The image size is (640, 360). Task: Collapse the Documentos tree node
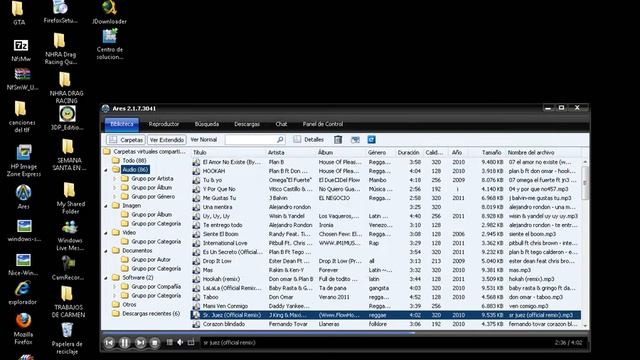click(x=107, y=251)
